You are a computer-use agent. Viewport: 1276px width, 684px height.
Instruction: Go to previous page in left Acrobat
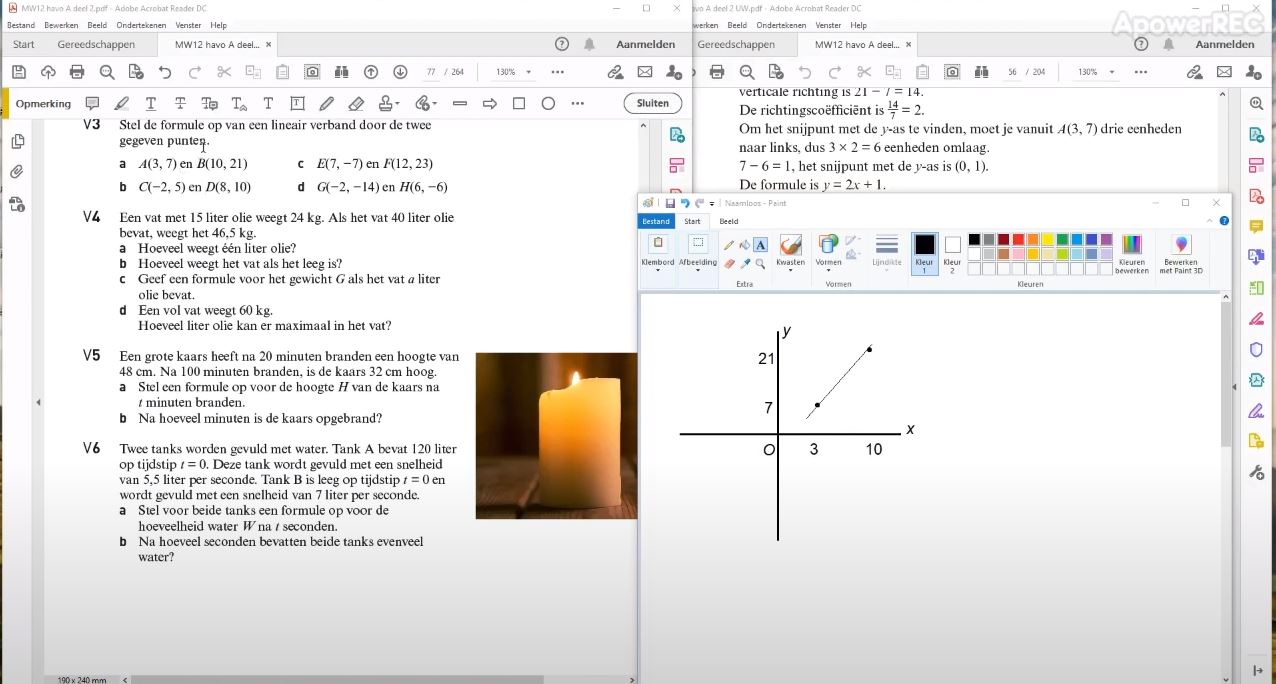371,72
